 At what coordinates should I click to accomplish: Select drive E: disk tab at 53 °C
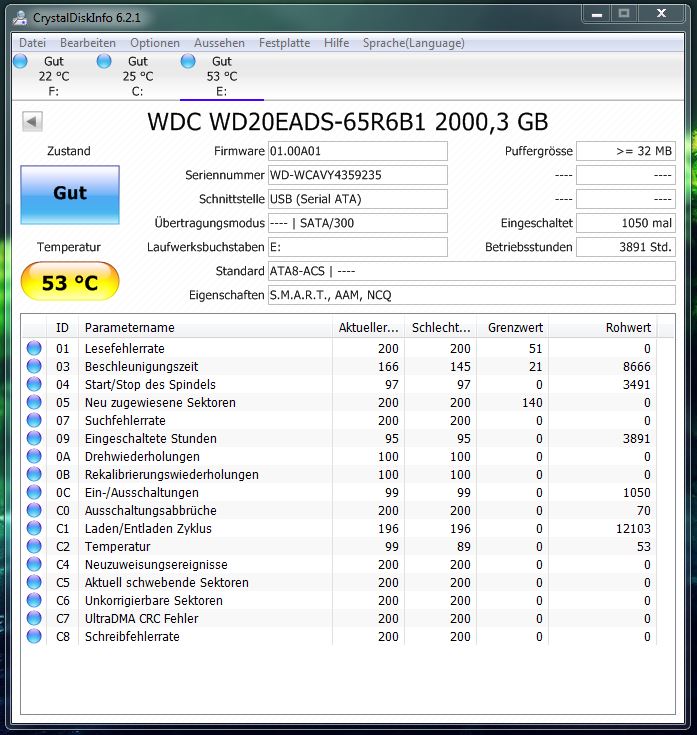click(222, 76)
